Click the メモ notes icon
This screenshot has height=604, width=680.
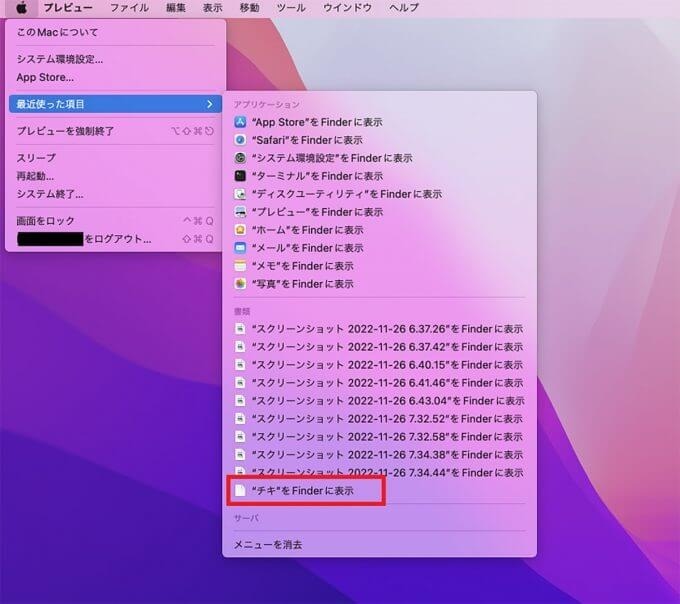click(240, 266)
